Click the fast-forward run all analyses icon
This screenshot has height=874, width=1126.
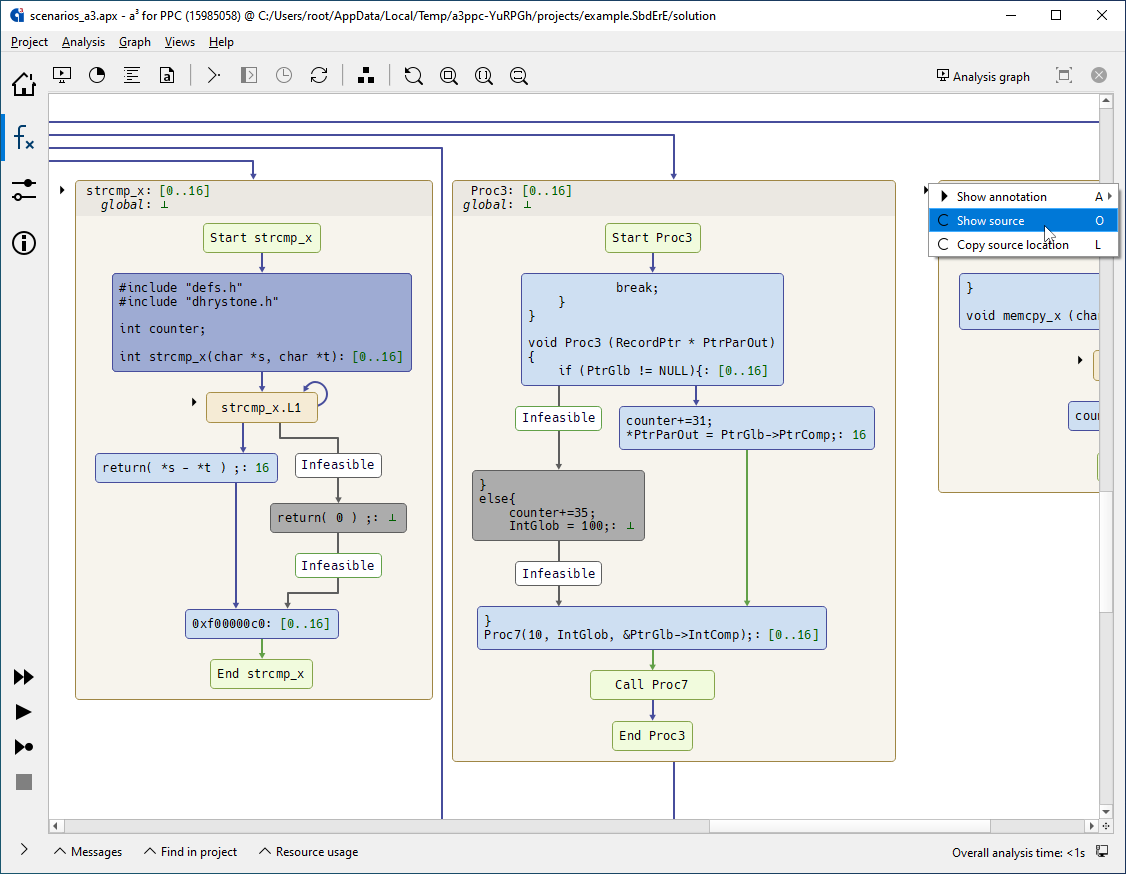click(x=24, y=677)
